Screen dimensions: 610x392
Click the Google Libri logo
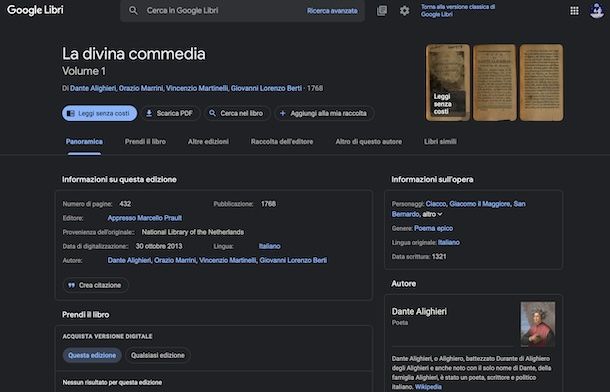coord(35,10)
